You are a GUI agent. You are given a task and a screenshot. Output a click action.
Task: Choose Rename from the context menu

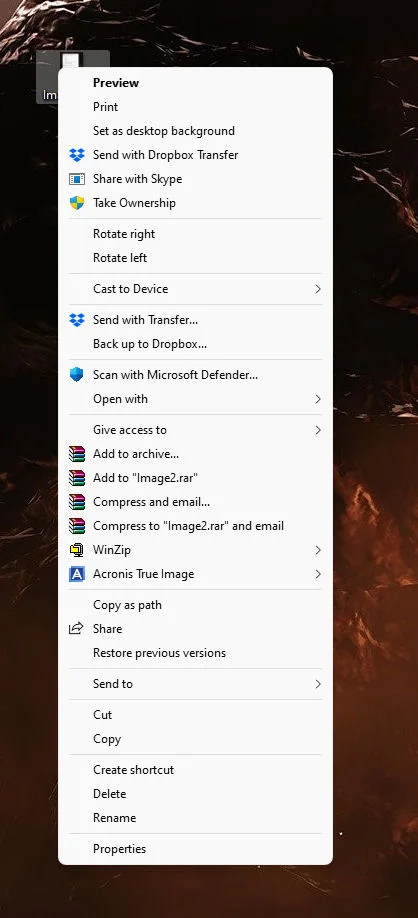(x=196, y=818)
